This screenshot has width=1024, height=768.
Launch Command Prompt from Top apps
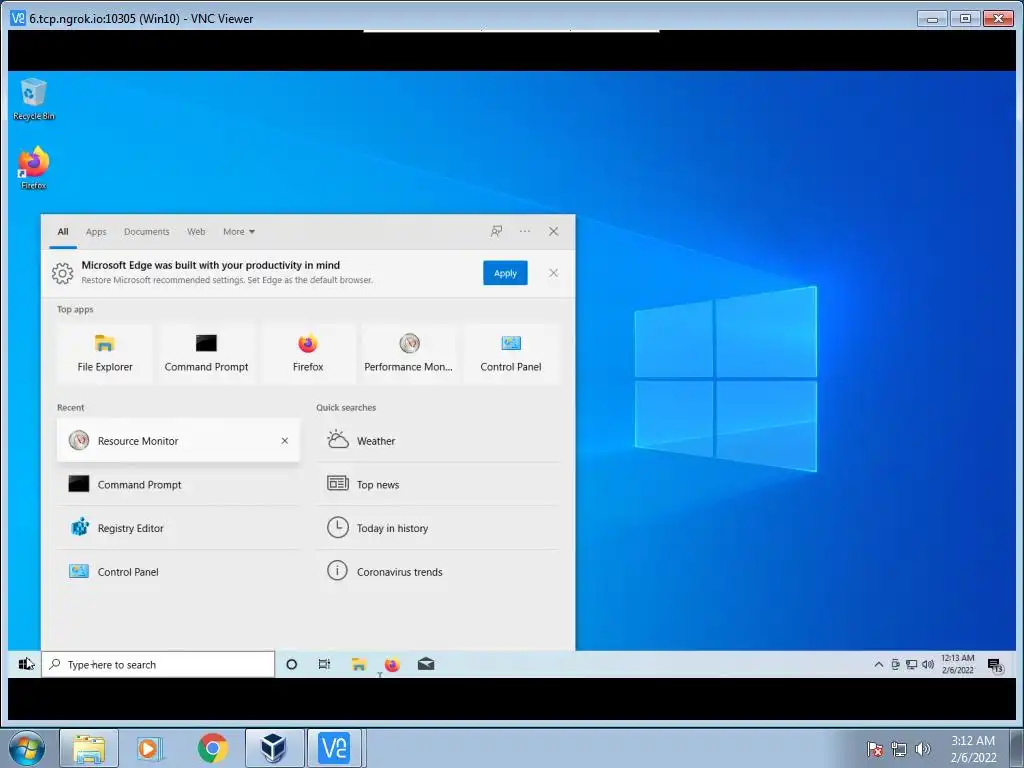(206, 353)
